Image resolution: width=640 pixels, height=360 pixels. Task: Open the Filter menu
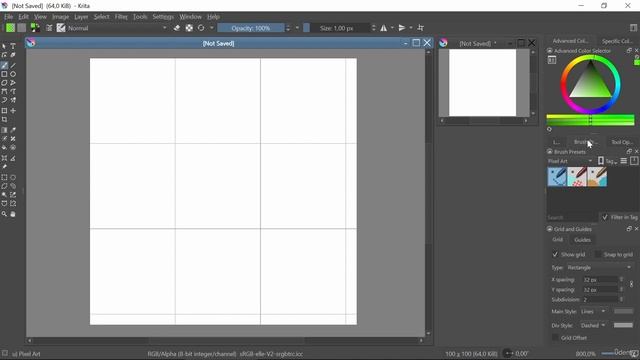coord(121,17)
